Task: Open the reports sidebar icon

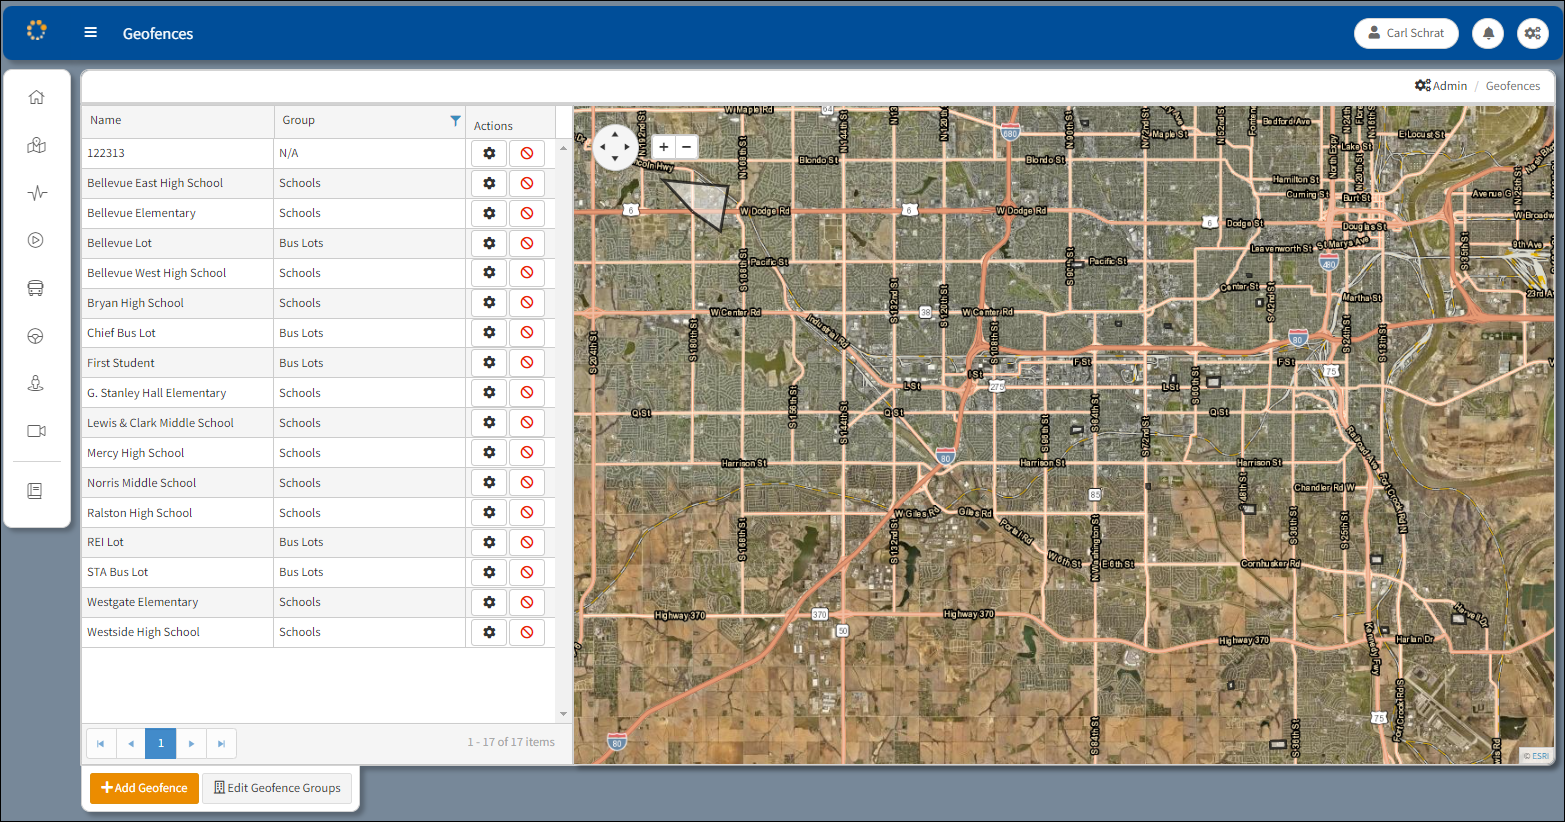Action: [35, 491]
